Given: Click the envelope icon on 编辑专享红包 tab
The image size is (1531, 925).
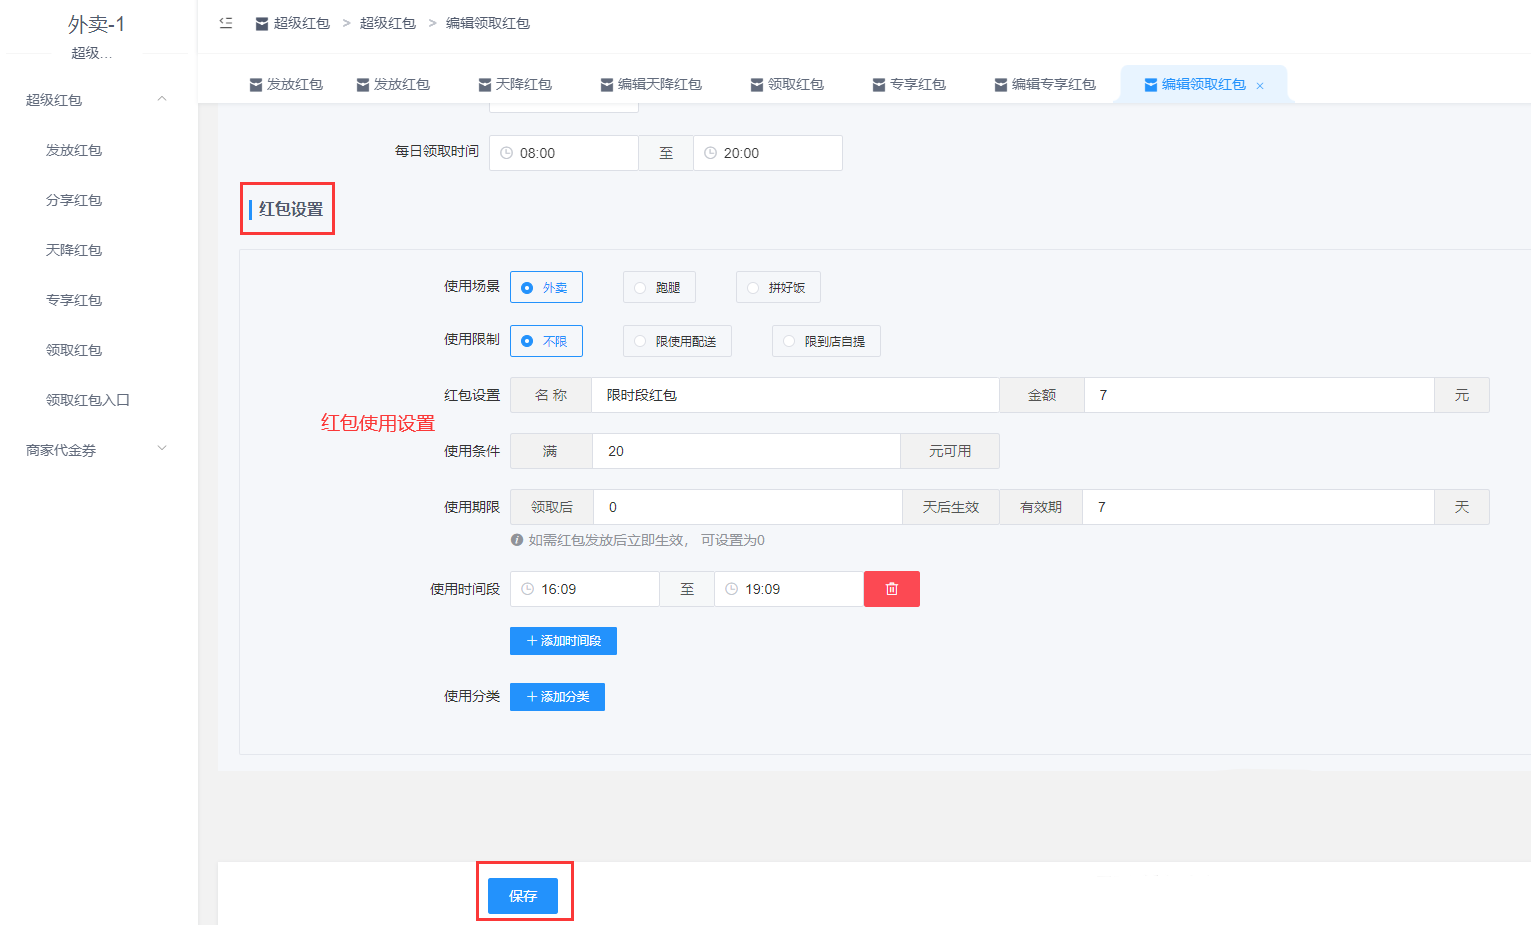Looking at the screenshot, I should (x=1001, y=85).
